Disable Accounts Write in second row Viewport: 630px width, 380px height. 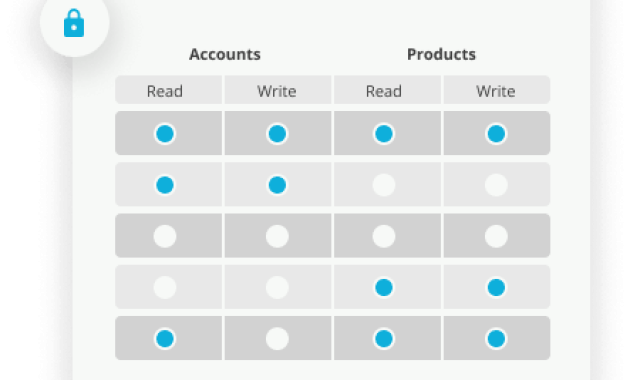[x=277, y=185]
